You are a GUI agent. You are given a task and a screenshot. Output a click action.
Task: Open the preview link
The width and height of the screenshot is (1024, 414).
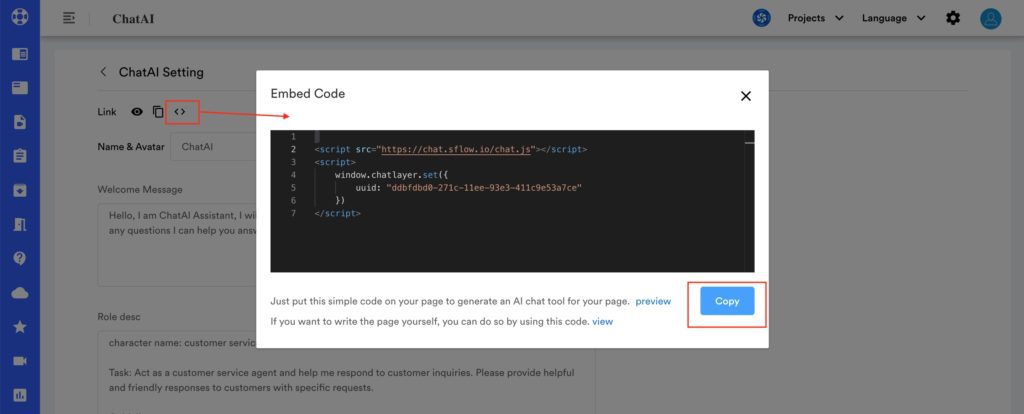(653, 301)
